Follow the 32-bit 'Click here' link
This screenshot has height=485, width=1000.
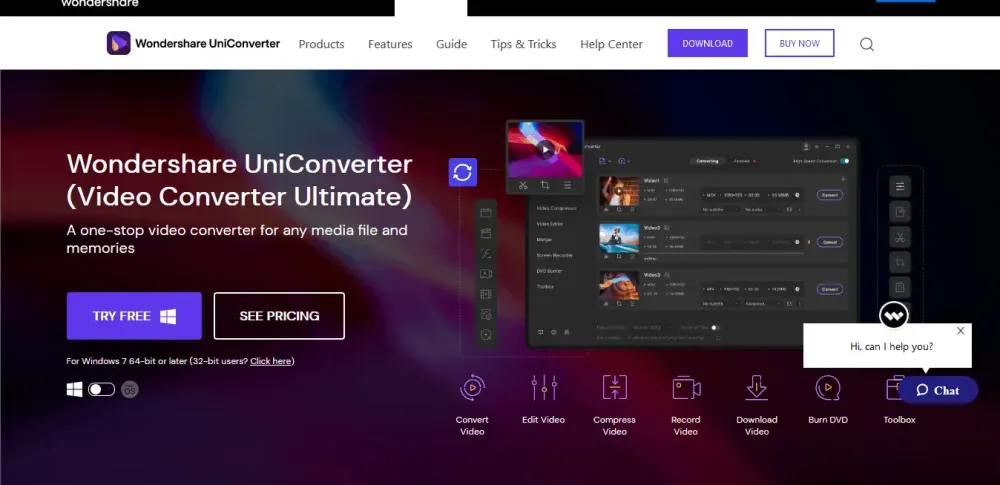(271, 361)
